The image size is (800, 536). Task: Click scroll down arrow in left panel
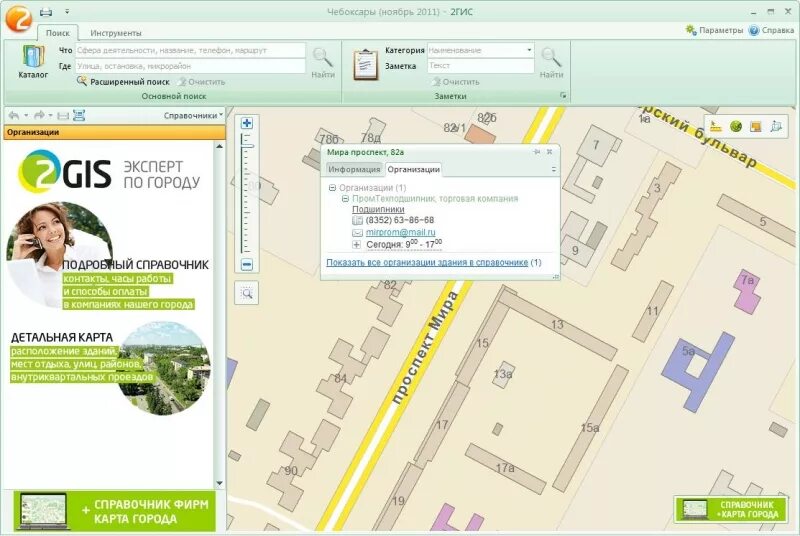(219, 483)
